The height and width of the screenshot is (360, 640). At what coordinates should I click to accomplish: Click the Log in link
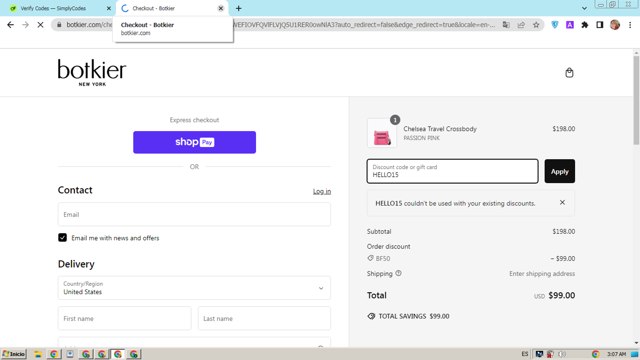(322, 191)
